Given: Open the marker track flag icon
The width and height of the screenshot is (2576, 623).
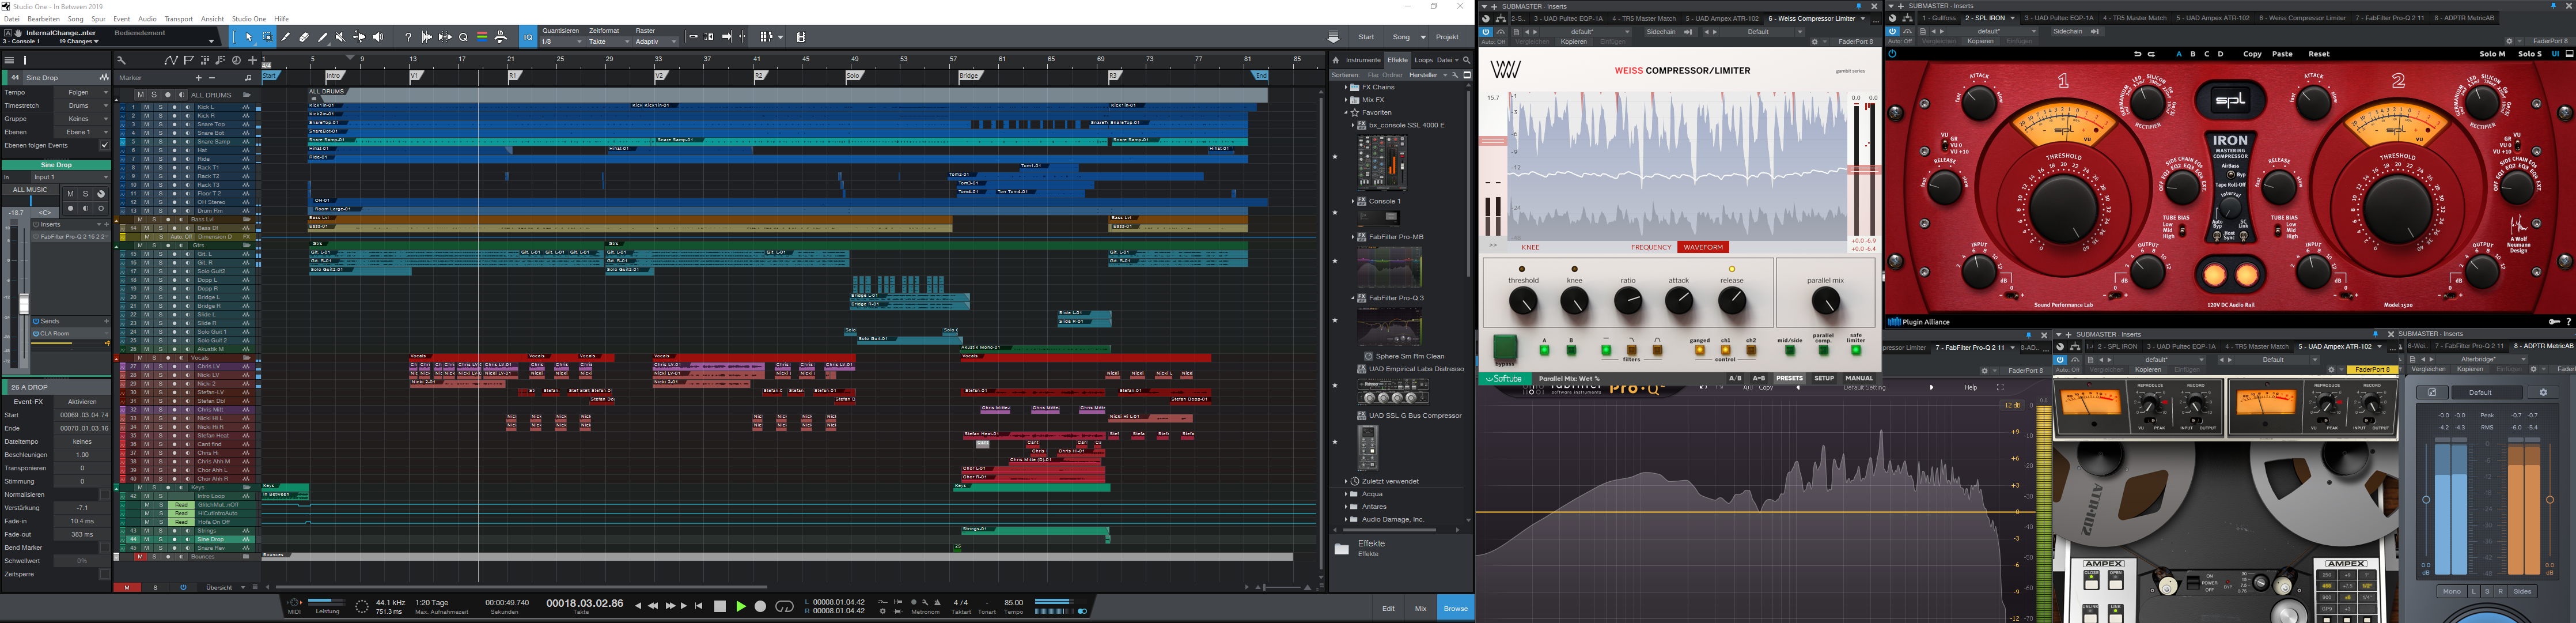Looking at the screenshot, I should (x=189, y=60).
